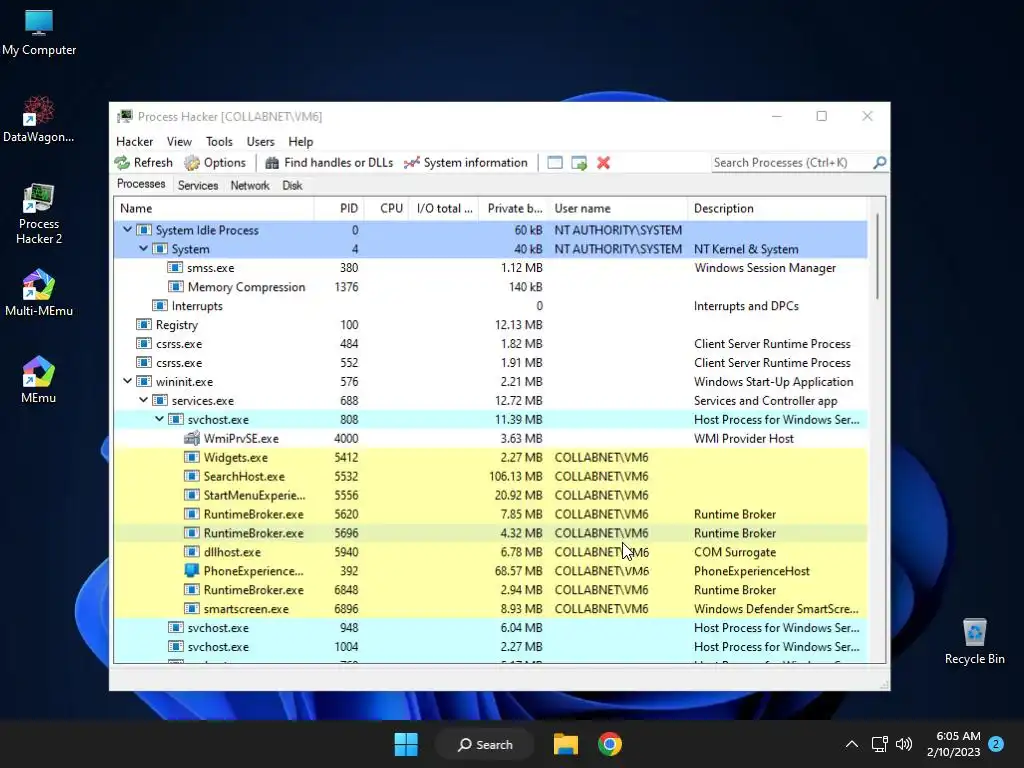Viewport: 1024px width, 768px height.
Task: Click the PhoneExperience process icon
Action: 191,571
